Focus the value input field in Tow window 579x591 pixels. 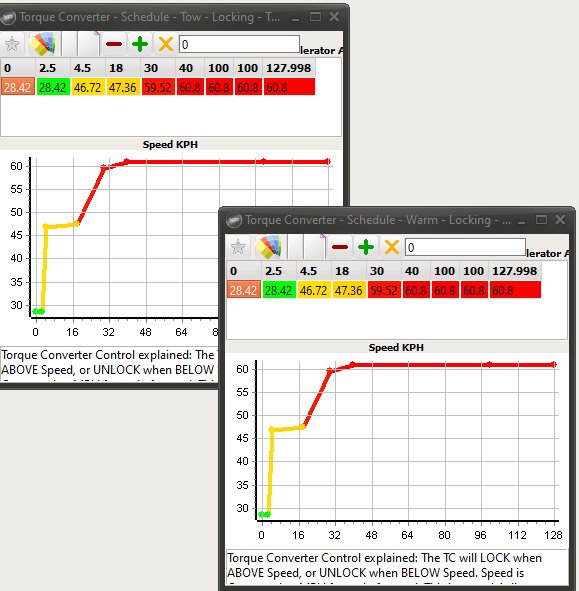[239, 44]
